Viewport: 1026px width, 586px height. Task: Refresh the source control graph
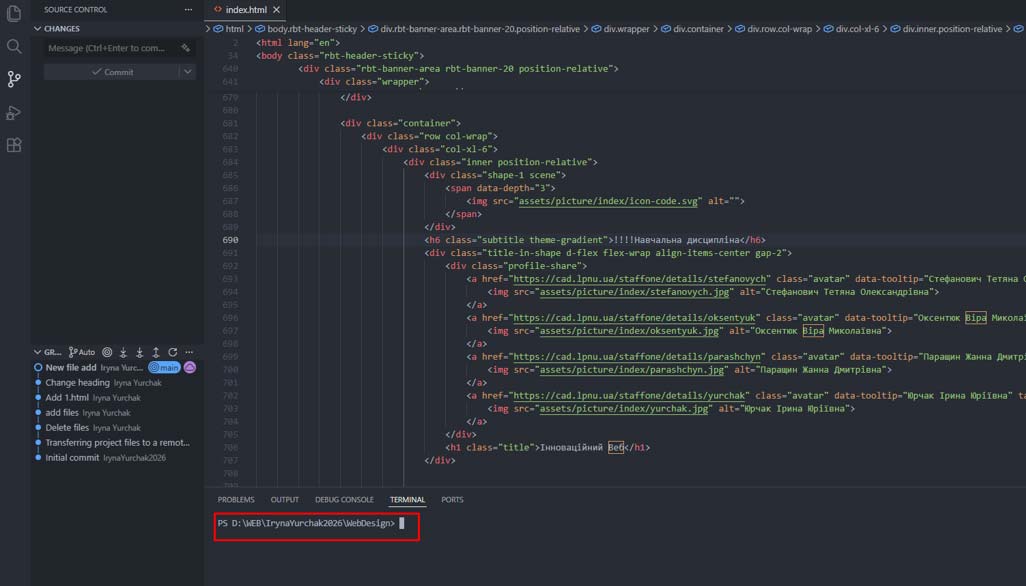click(x=173, y=352)
